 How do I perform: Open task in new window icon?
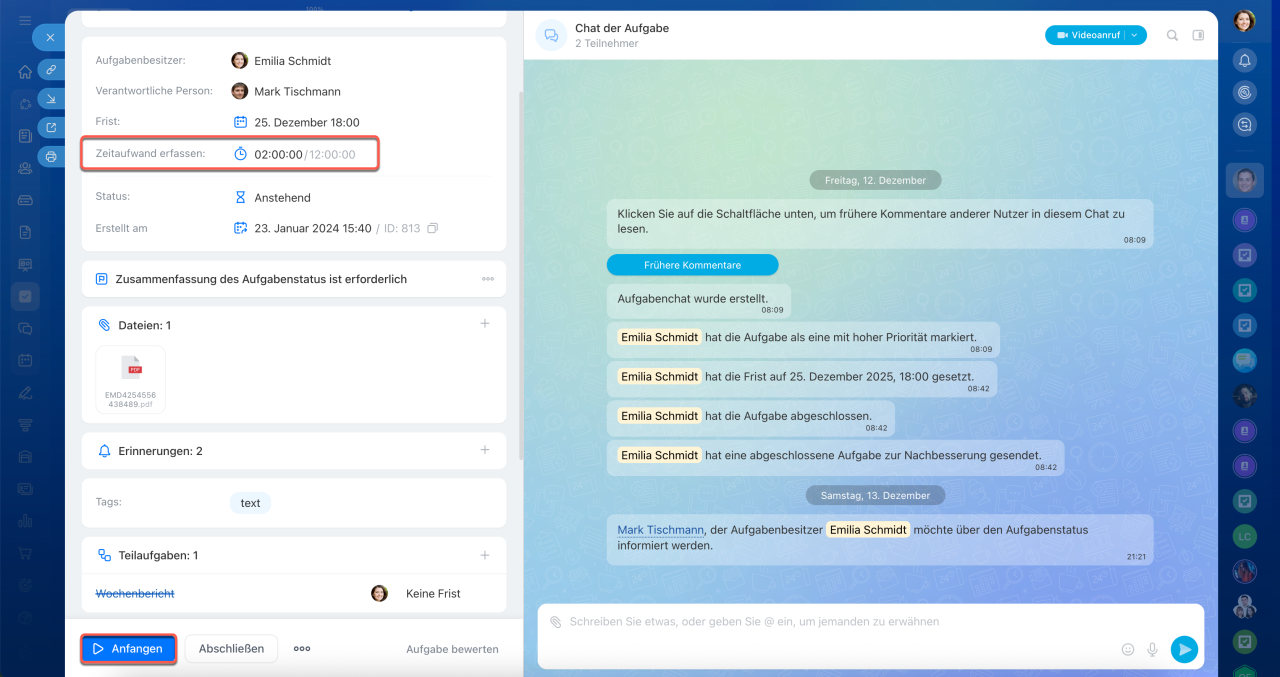point(51,128)
